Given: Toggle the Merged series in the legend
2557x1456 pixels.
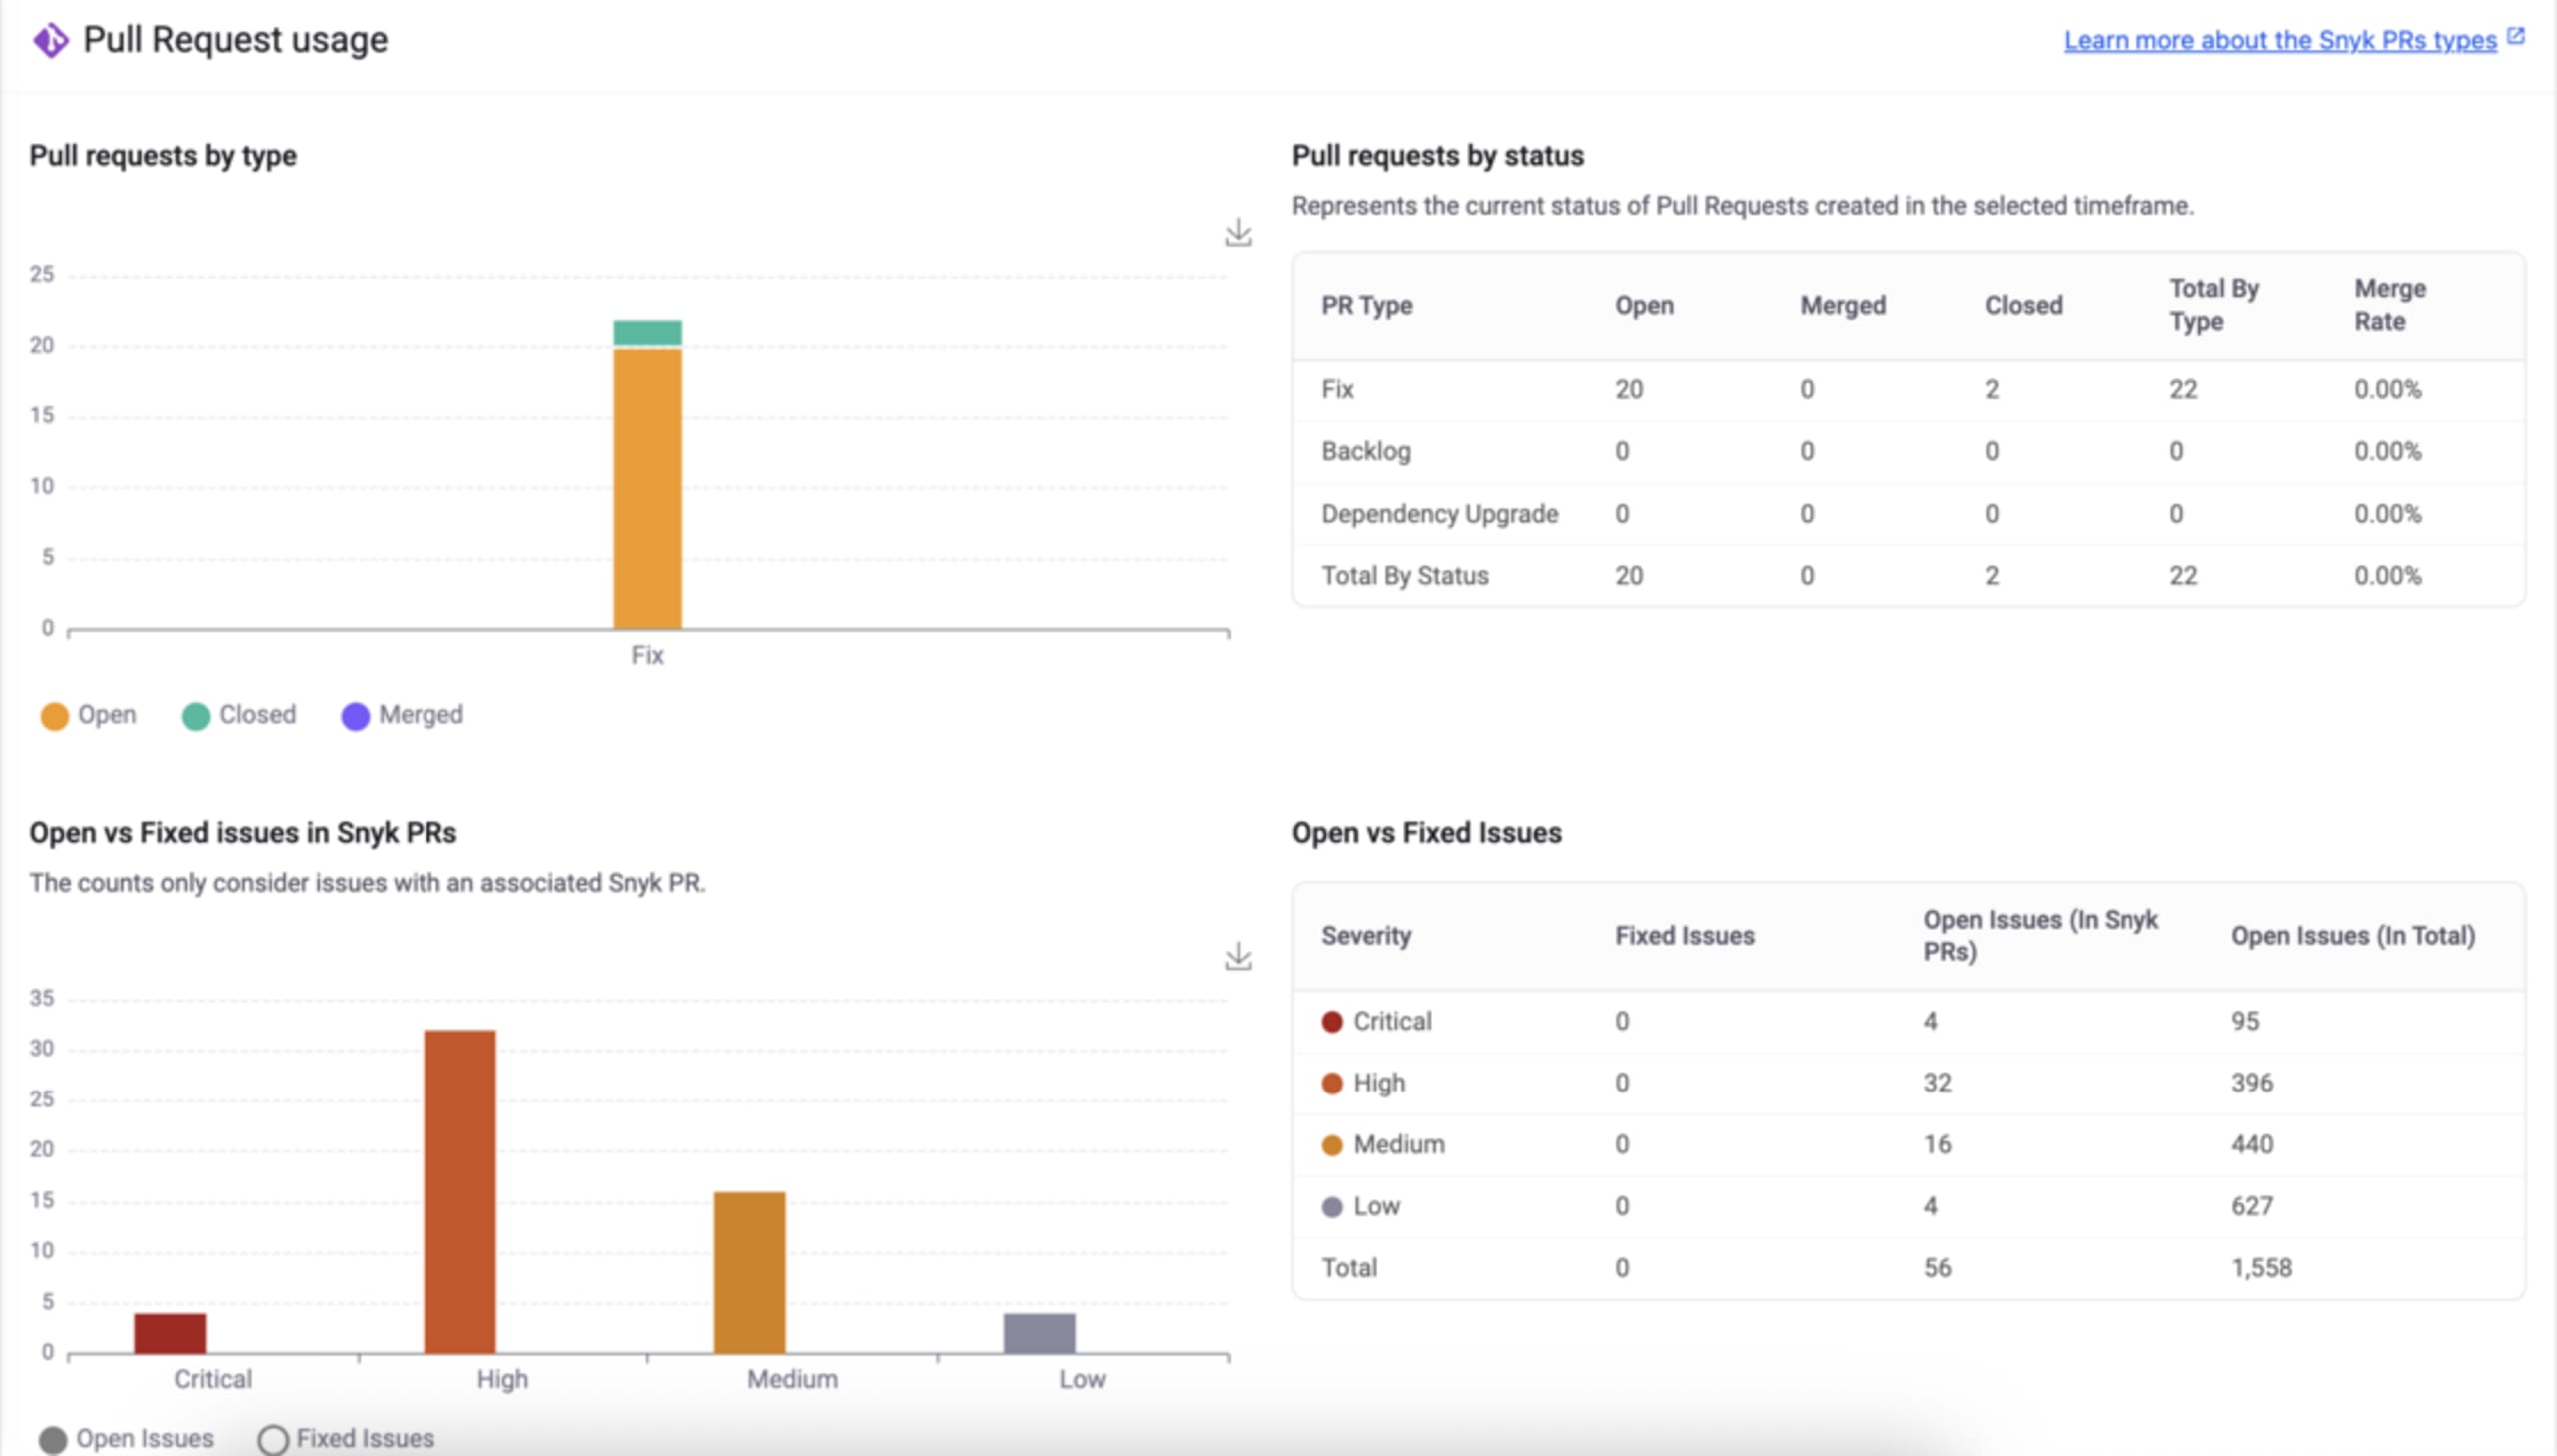Looking at the screenshot, I should click(402, 716).
